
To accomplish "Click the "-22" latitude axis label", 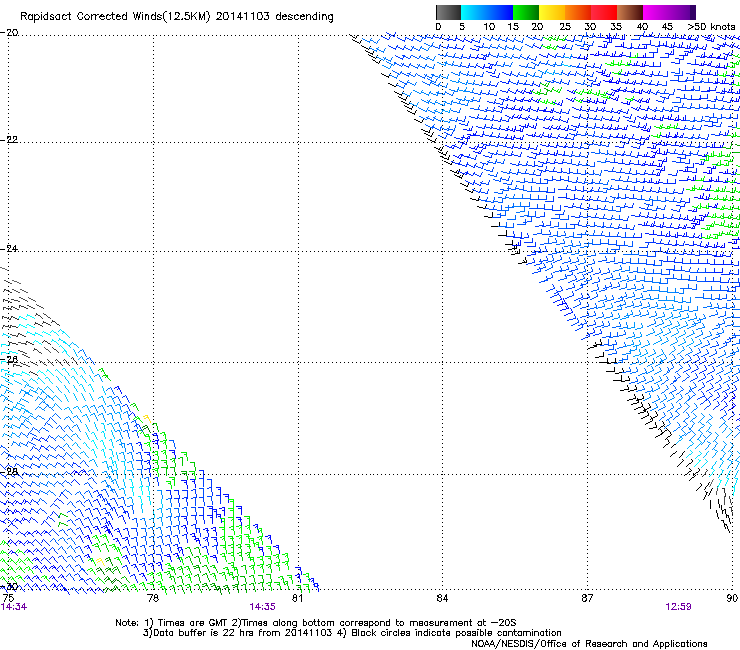I will tap(9, 140).
